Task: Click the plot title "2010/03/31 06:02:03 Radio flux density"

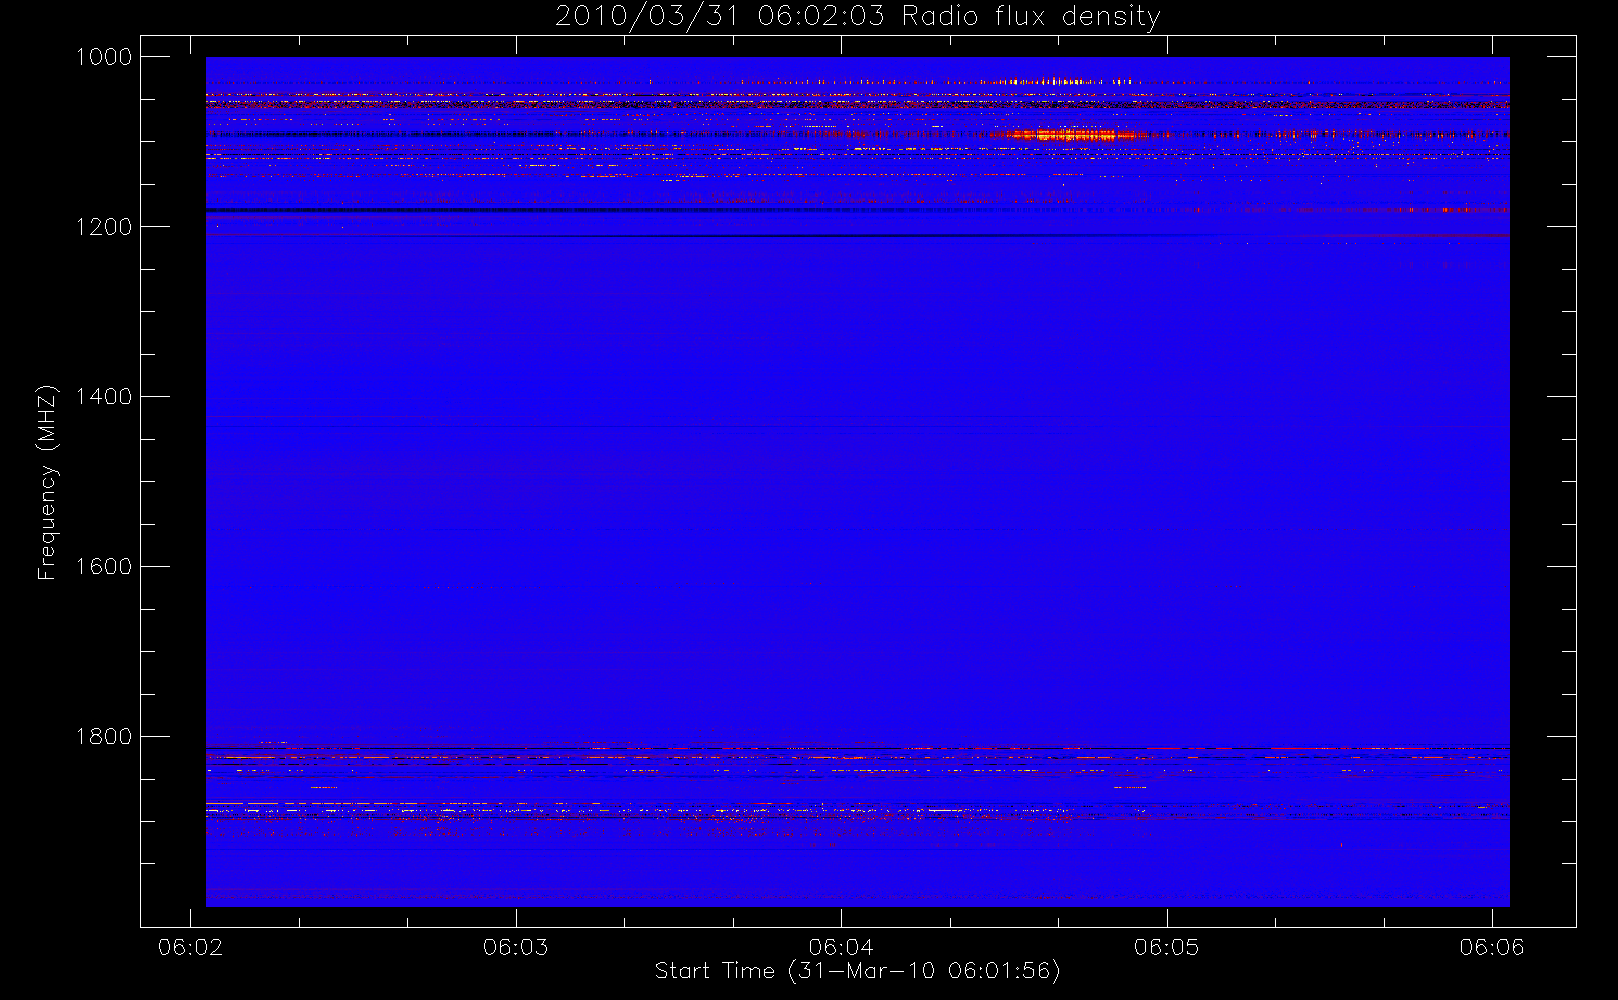Action: pos(858,17)
